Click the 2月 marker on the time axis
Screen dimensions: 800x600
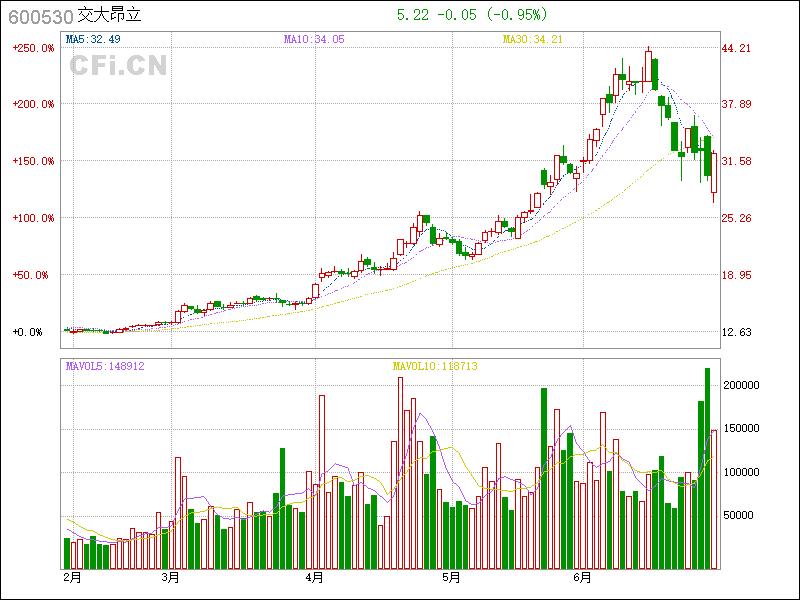click(71, 578)
